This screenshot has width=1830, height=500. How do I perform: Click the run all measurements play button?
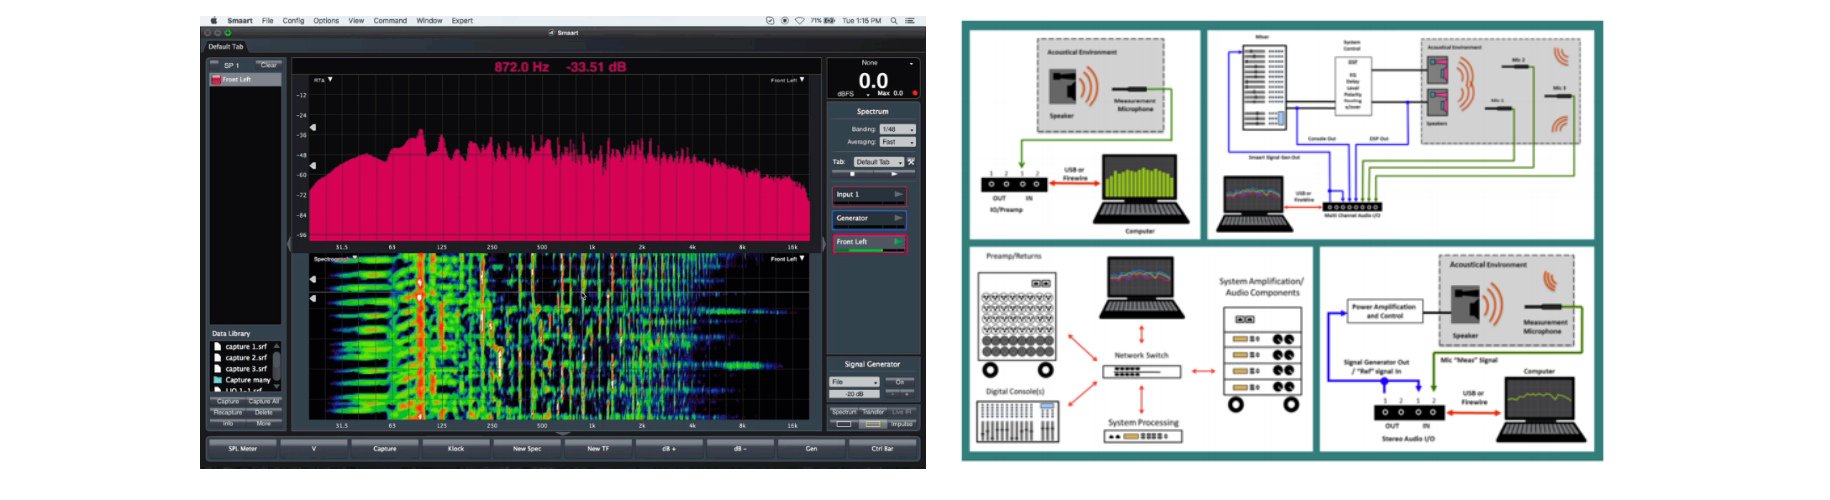[x=894, y=174]
